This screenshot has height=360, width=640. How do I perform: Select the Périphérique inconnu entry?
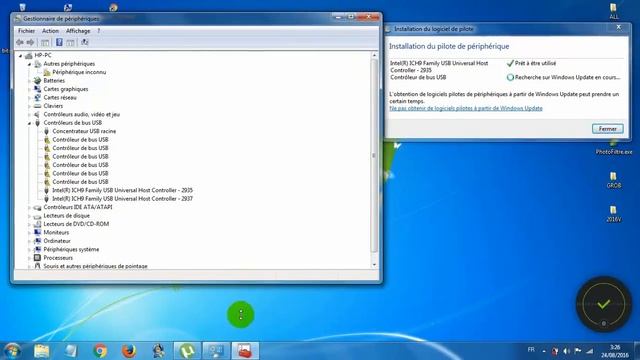pos(79,72)
